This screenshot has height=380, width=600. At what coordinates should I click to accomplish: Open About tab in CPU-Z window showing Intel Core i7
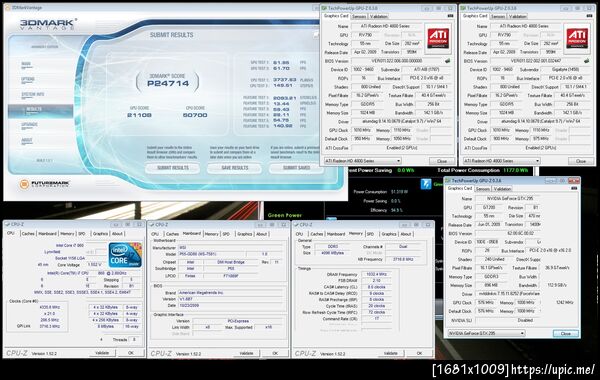click(x=117, y=233)
